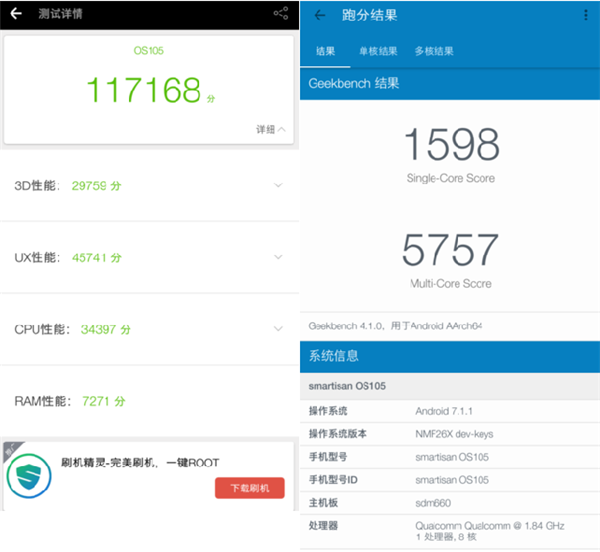
Task: Collapse the 详细 score details chevron
Action: click(x=282, y=129)
